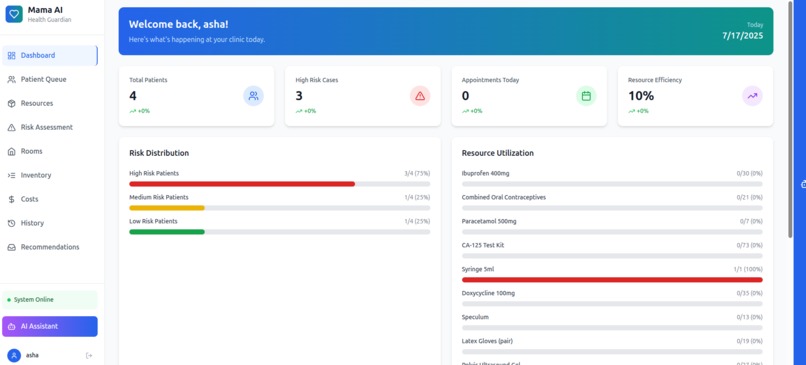Click the History clock icon
Screen dimensions: 806x365
(x=11, y=223)
